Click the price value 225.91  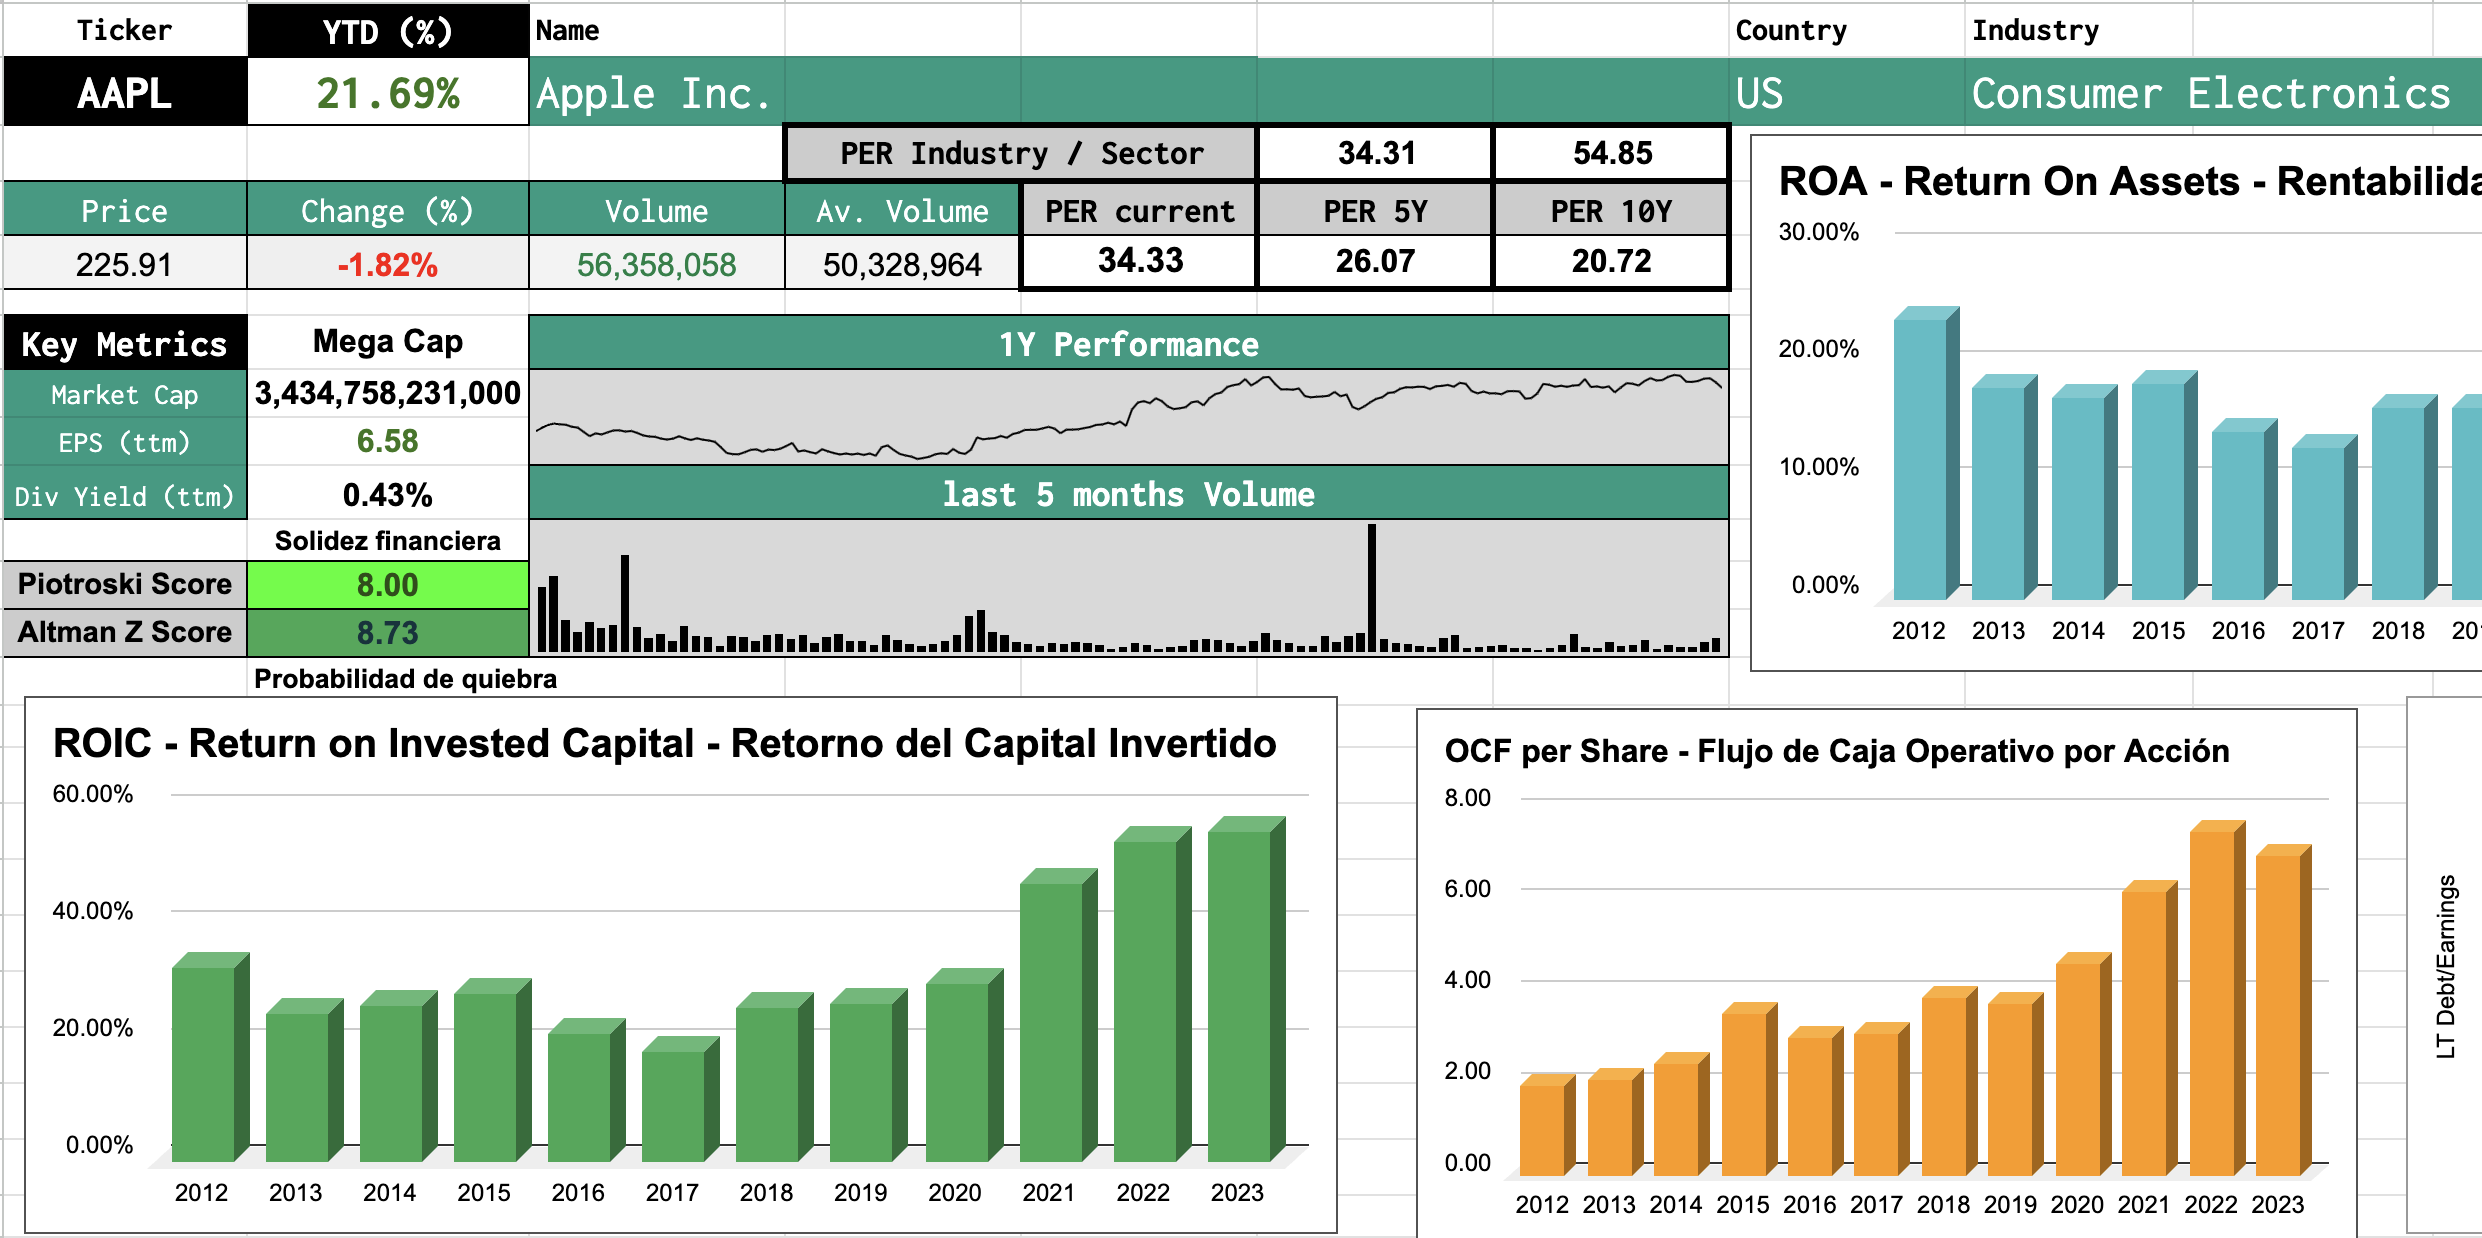click(125, 264)
